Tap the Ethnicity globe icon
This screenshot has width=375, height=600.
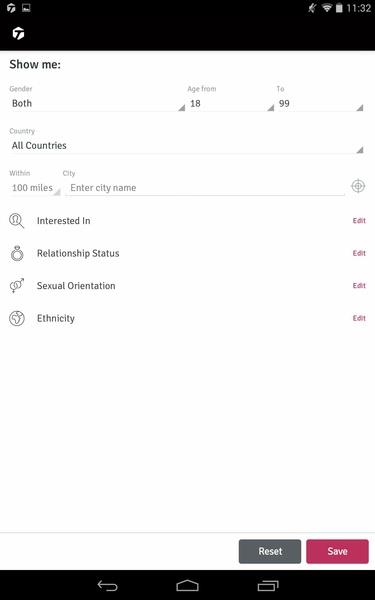pyautogui.click(x=17, y=318)
